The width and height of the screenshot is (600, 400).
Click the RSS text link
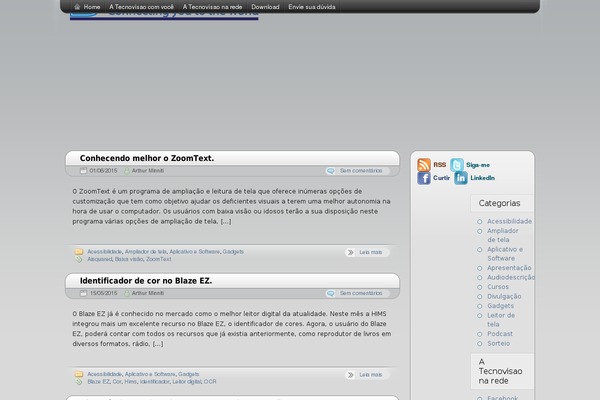440,165
